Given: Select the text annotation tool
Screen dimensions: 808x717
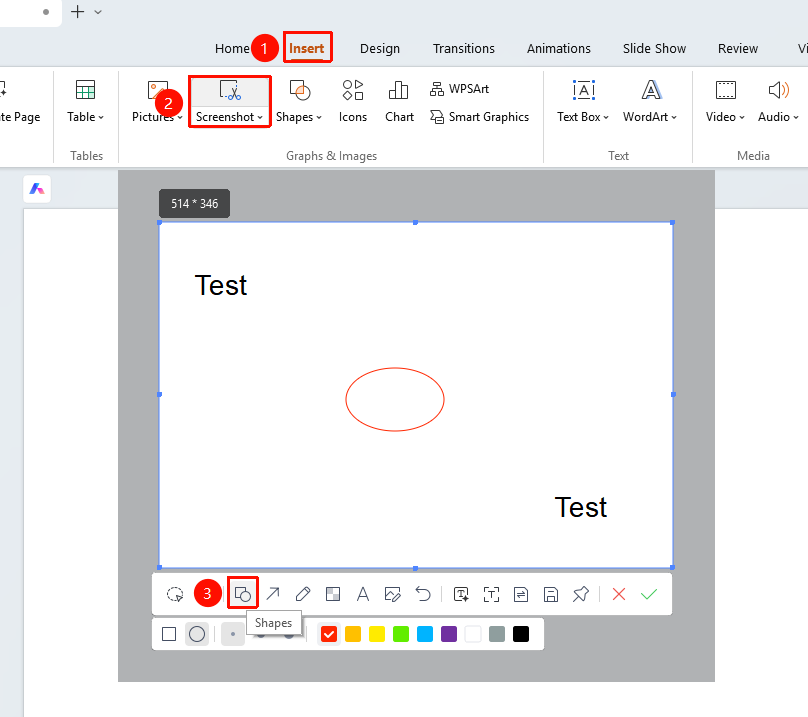Looking at the screenshot, I should pos(363,594).
